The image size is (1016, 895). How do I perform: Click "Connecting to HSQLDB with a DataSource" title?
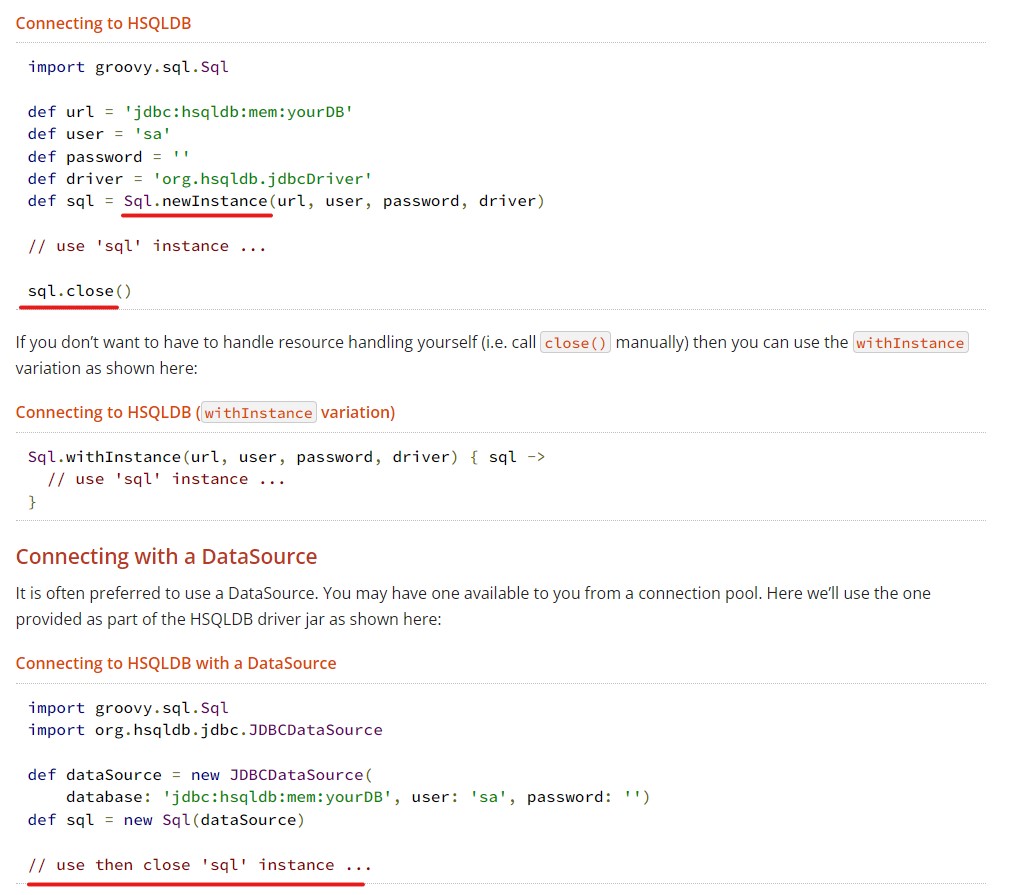tap(176, 663)
